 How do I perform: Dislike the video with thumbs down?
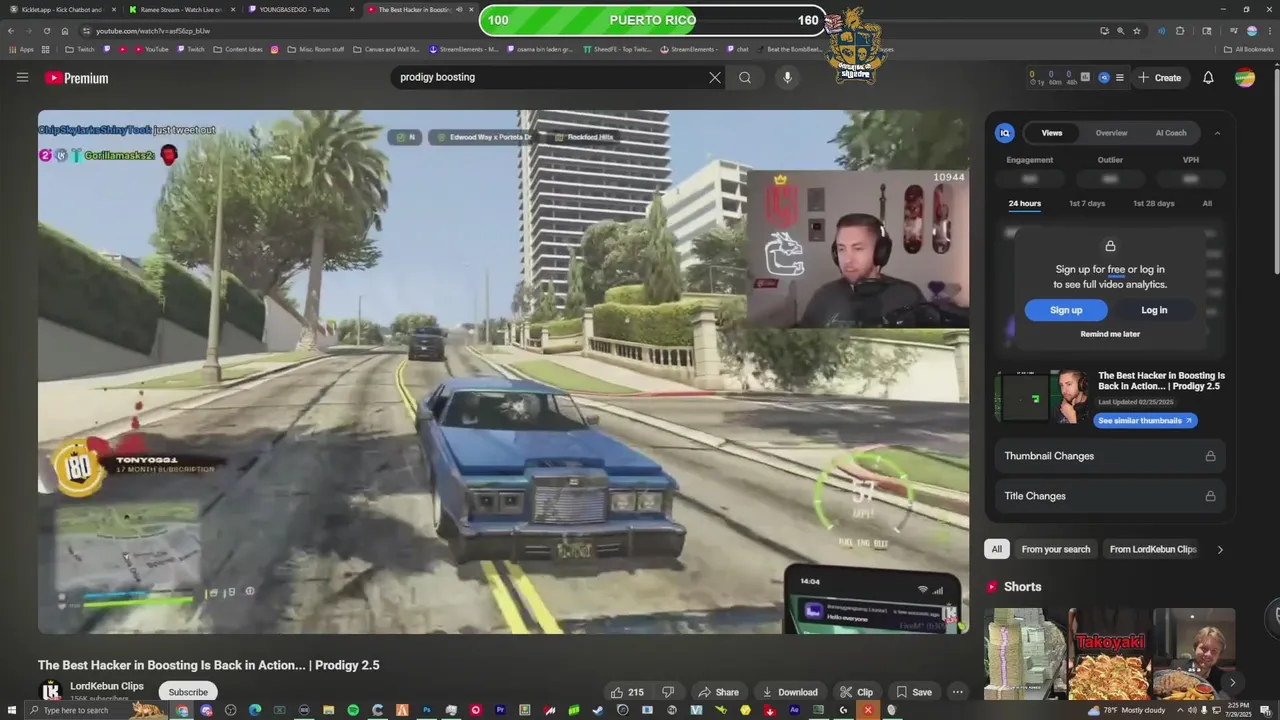668,692
